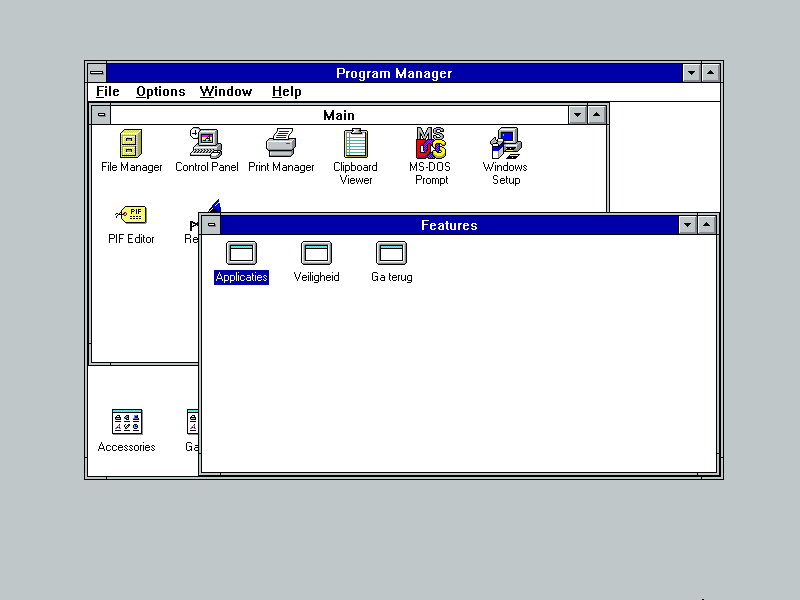The image size is (800, 600).
Task: Select the Clipboard Viewer icon
Action: pyautogui.click(x=355, y=144)
